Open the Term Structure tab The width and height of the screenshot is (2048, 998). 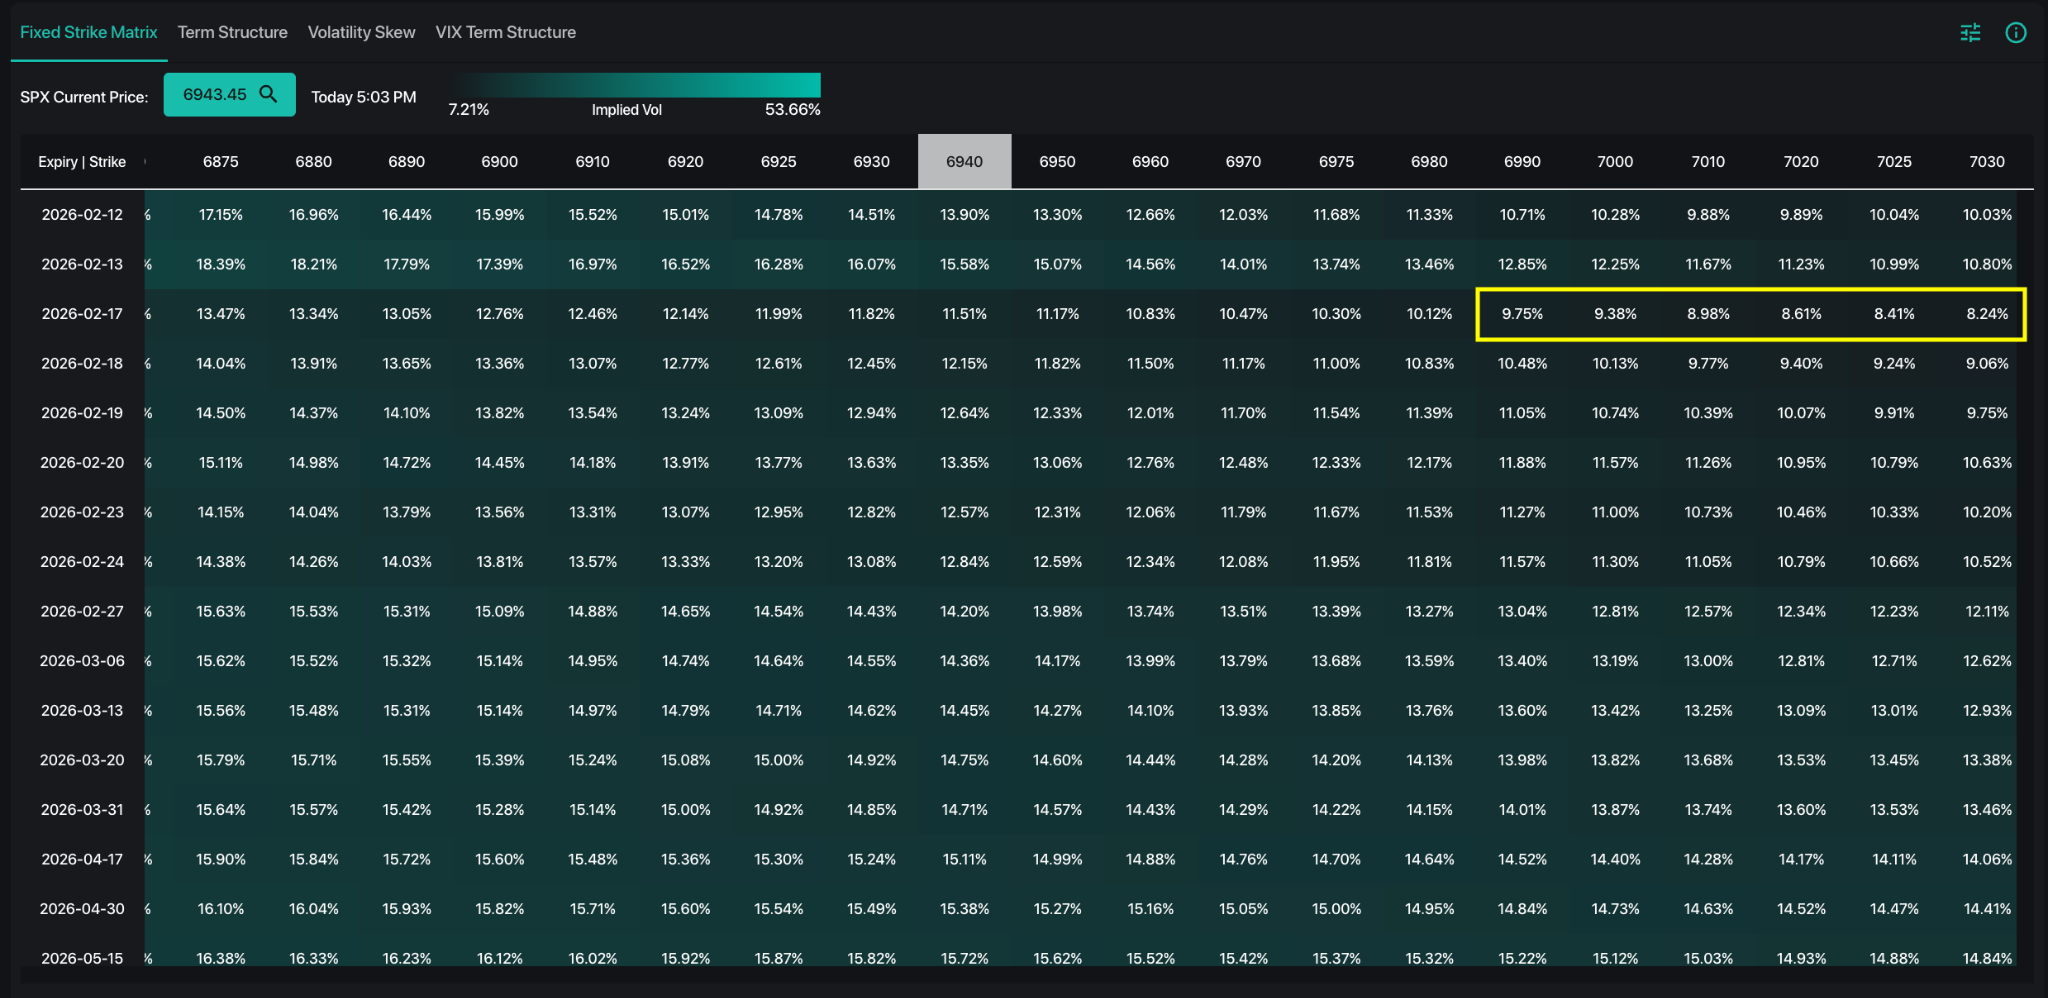tap(232, 32)
